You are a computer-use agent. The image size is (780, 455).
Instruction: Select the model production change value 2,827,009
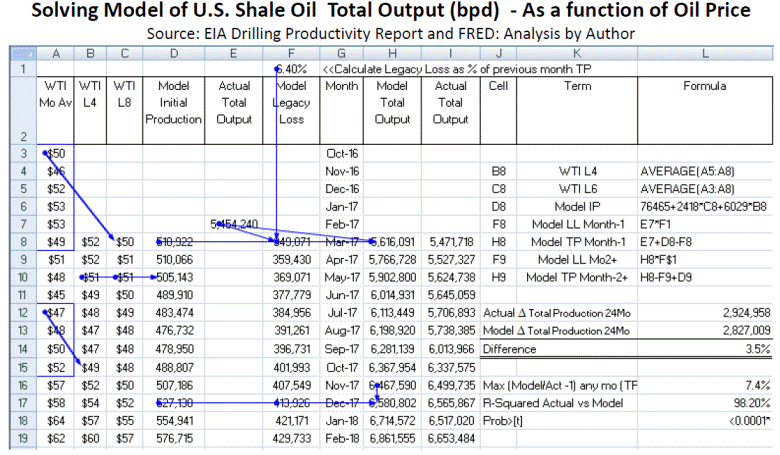click(738, 330)
